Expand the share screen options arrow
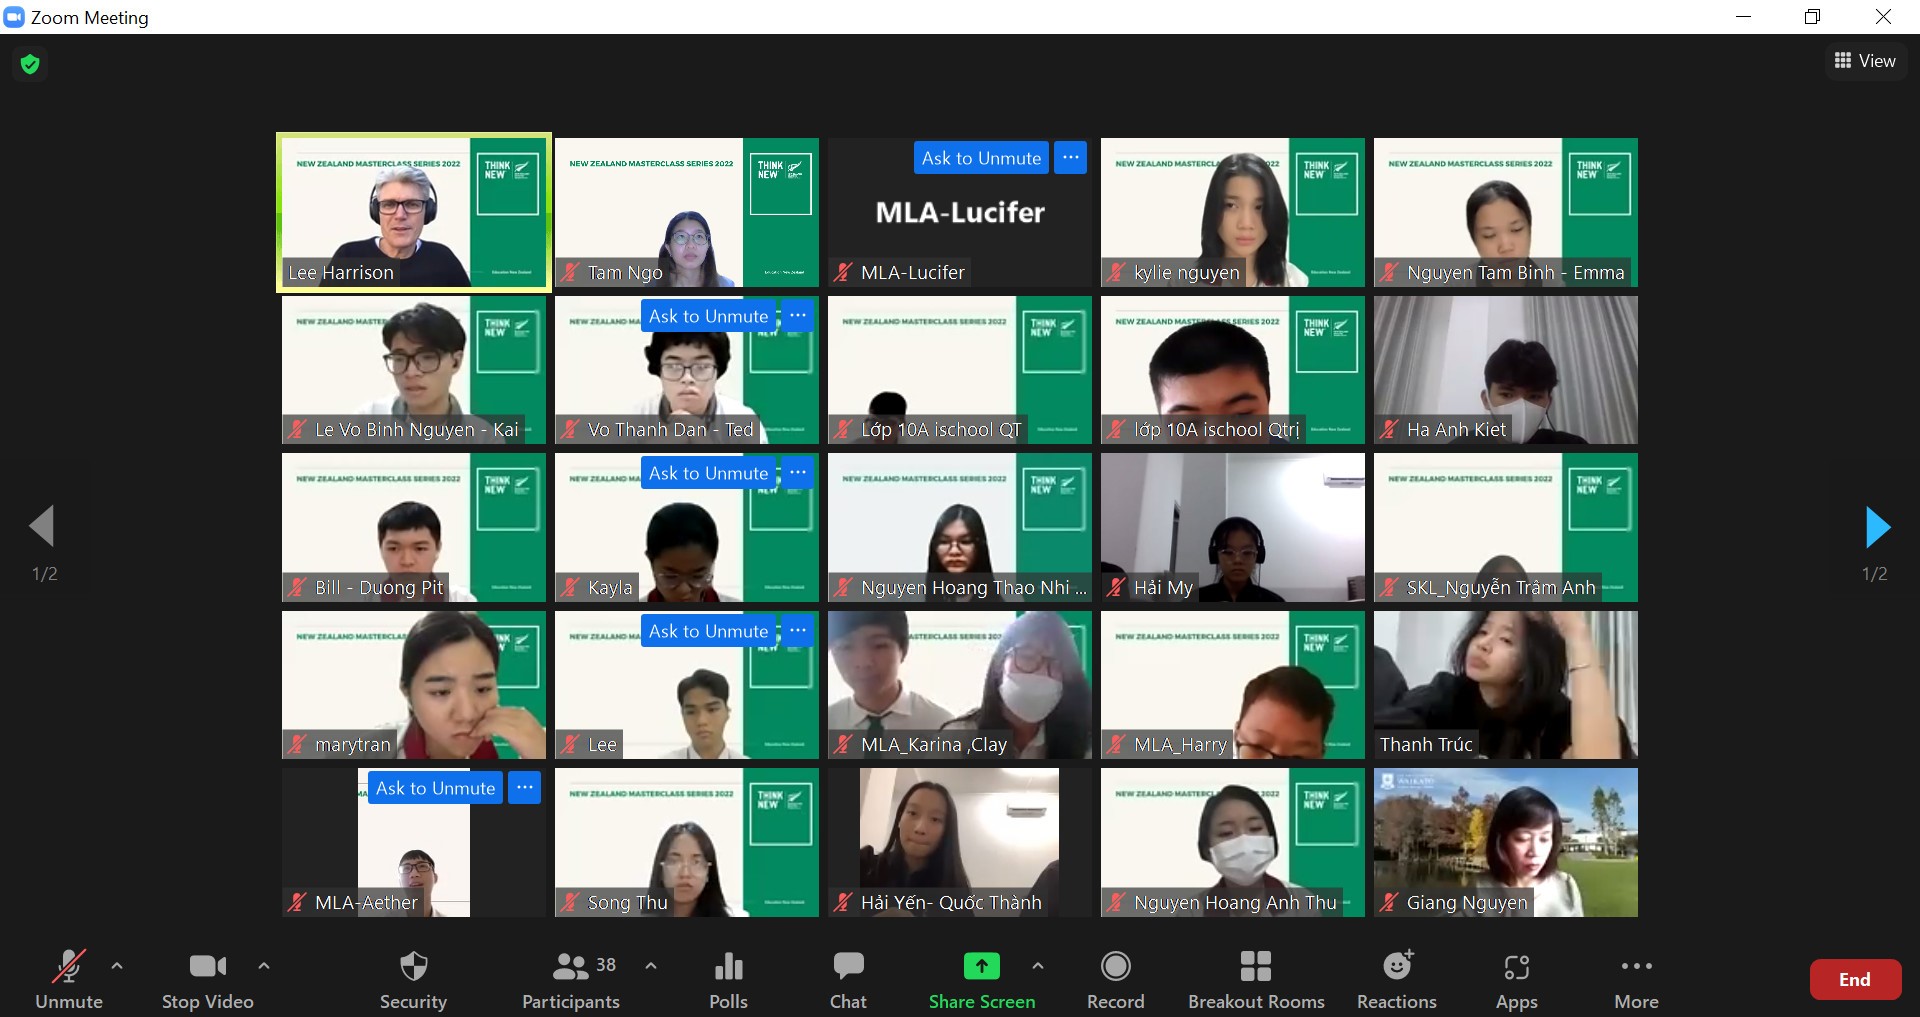Screen dimensions: 1920x1017 [1038, 966]
